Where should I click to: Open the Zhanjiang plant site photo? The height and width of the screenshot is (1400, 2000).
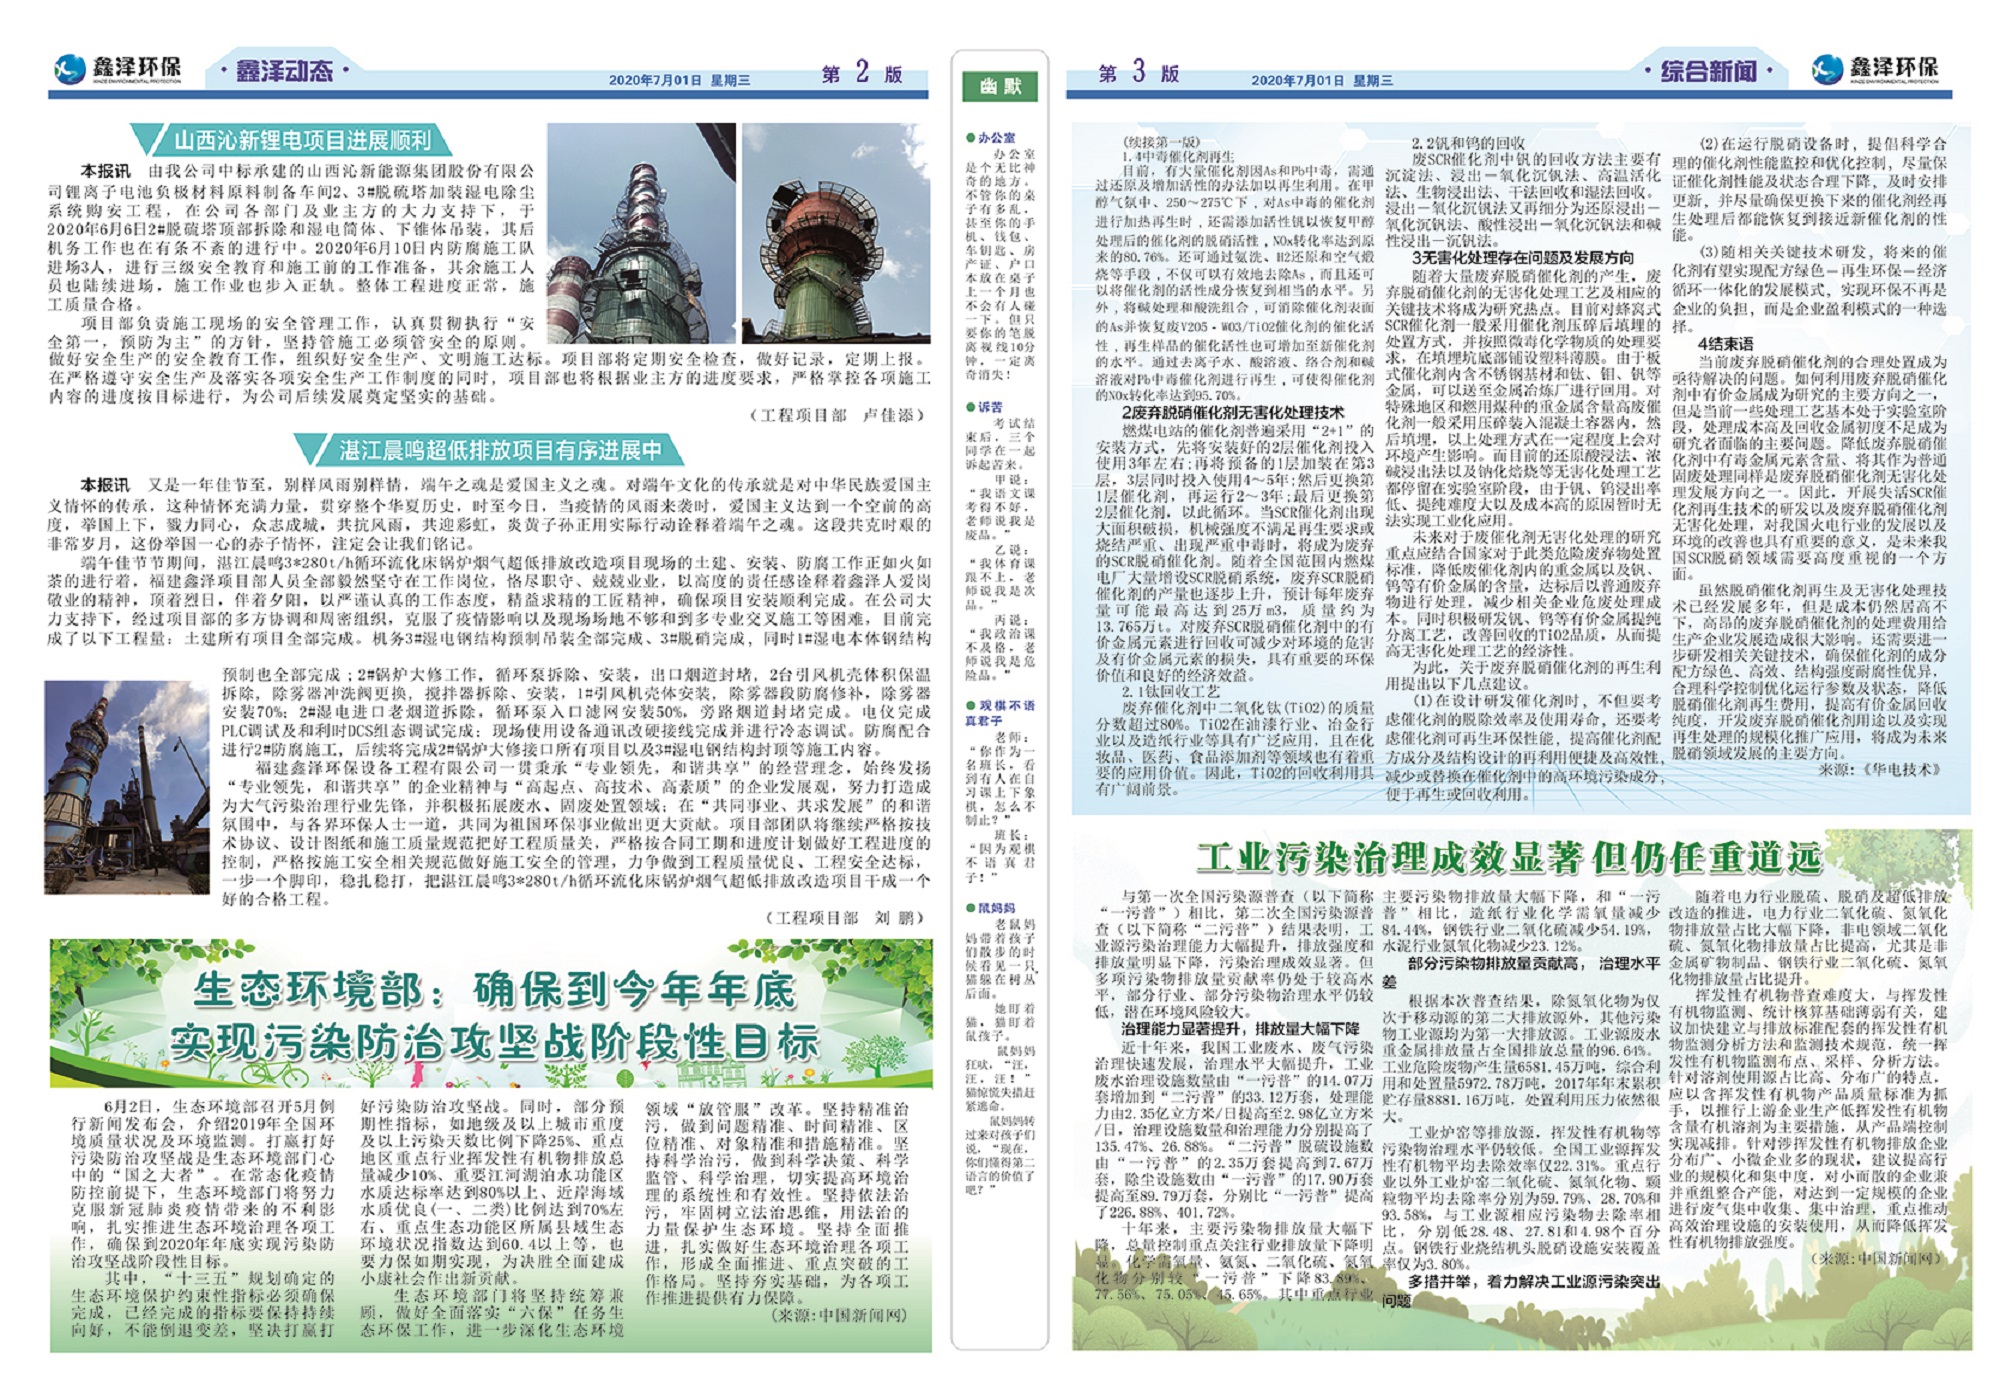pyautogui.click(x=127, y=786)
